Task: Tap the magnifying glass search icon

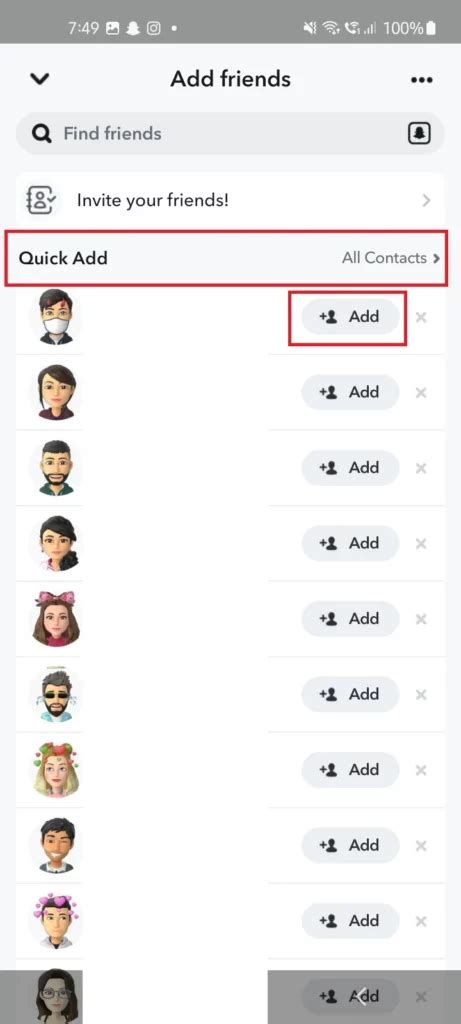Action: pos(42,134)
